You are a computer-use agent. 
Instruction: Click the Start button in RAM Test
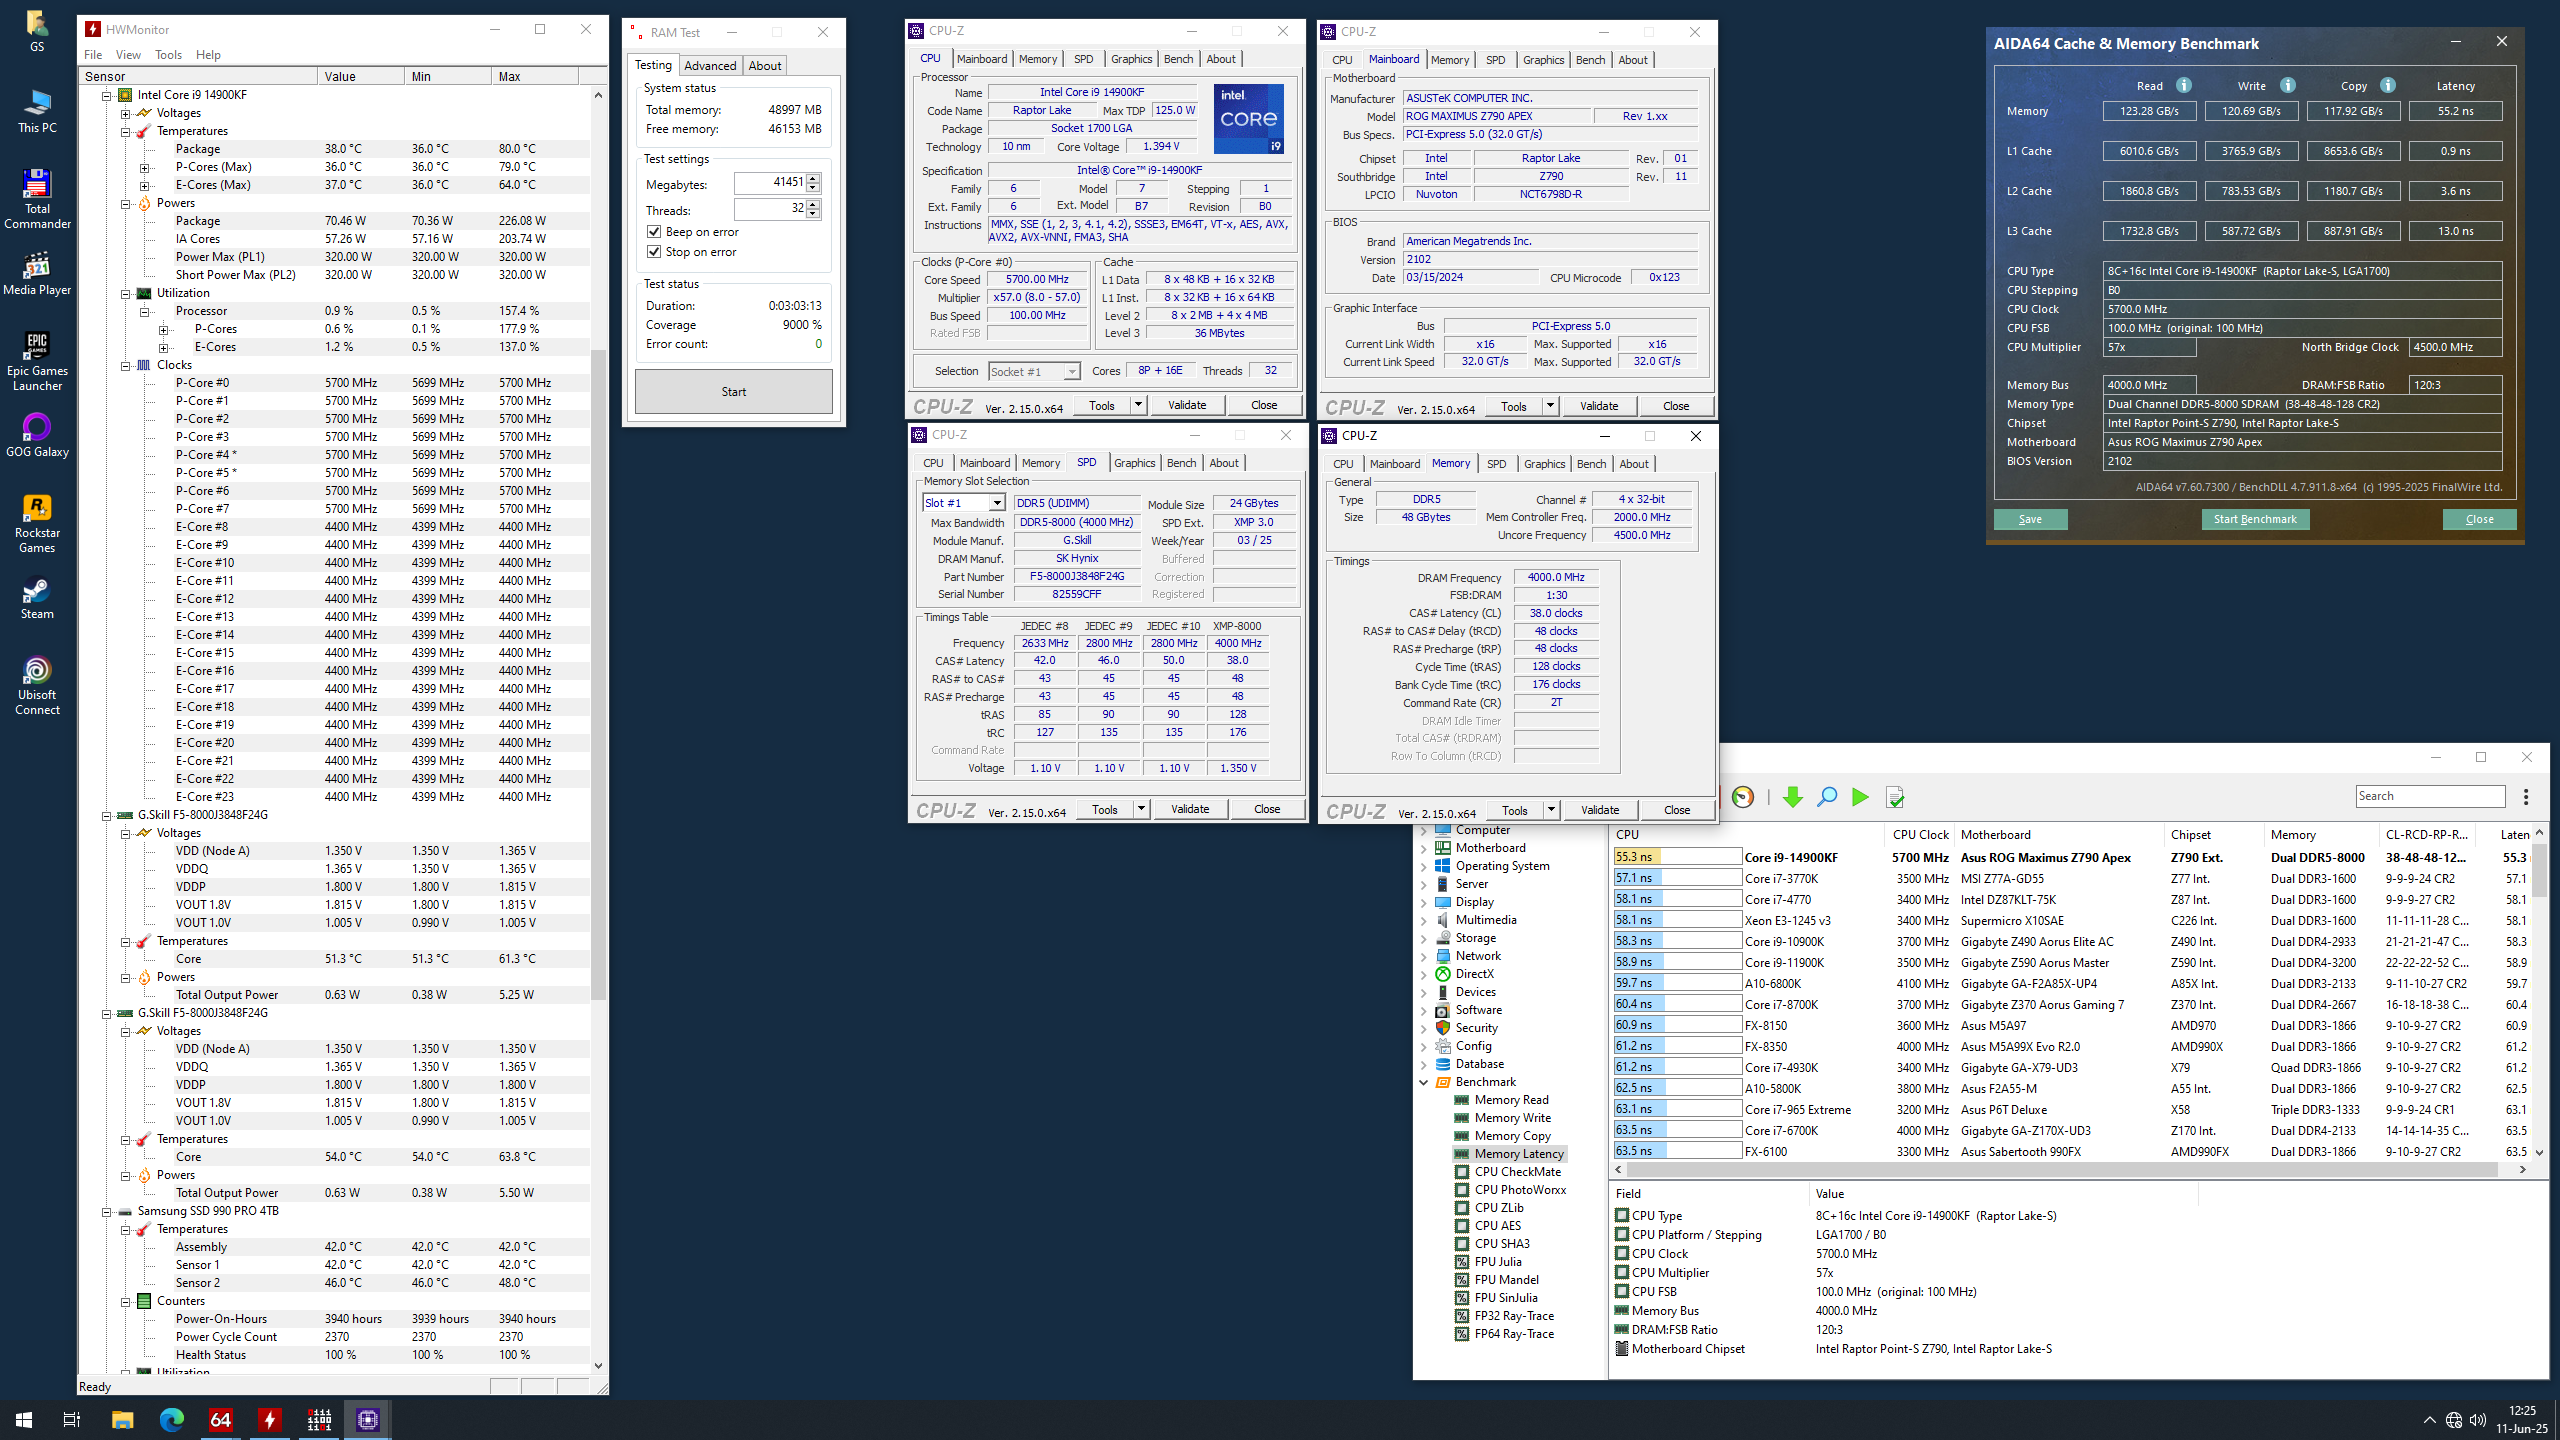pos(734,392)
